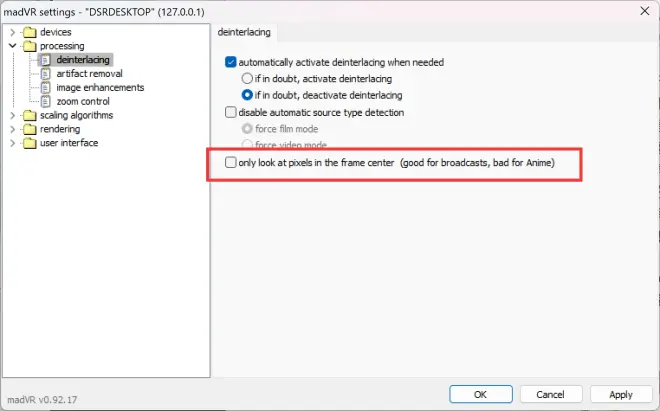
Task: Click the scaling algorithms folder icon
Action: pyautogui.click(x=29, y=115)
